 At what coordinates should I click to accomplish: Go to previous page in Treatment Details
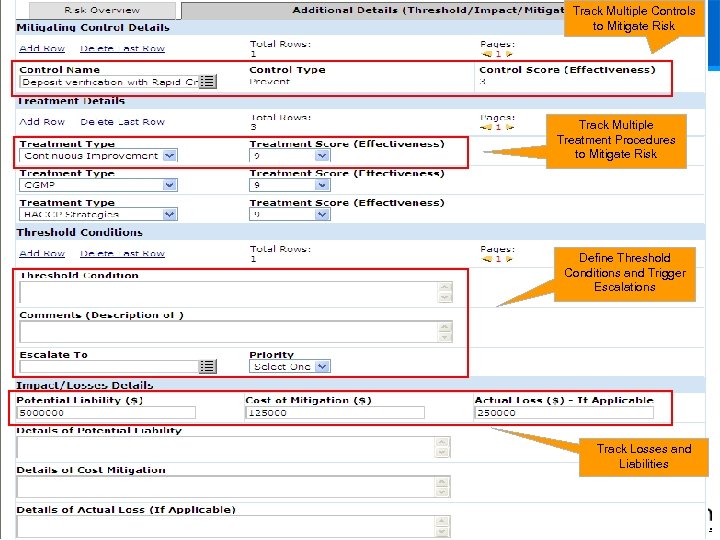pos(486,127)
